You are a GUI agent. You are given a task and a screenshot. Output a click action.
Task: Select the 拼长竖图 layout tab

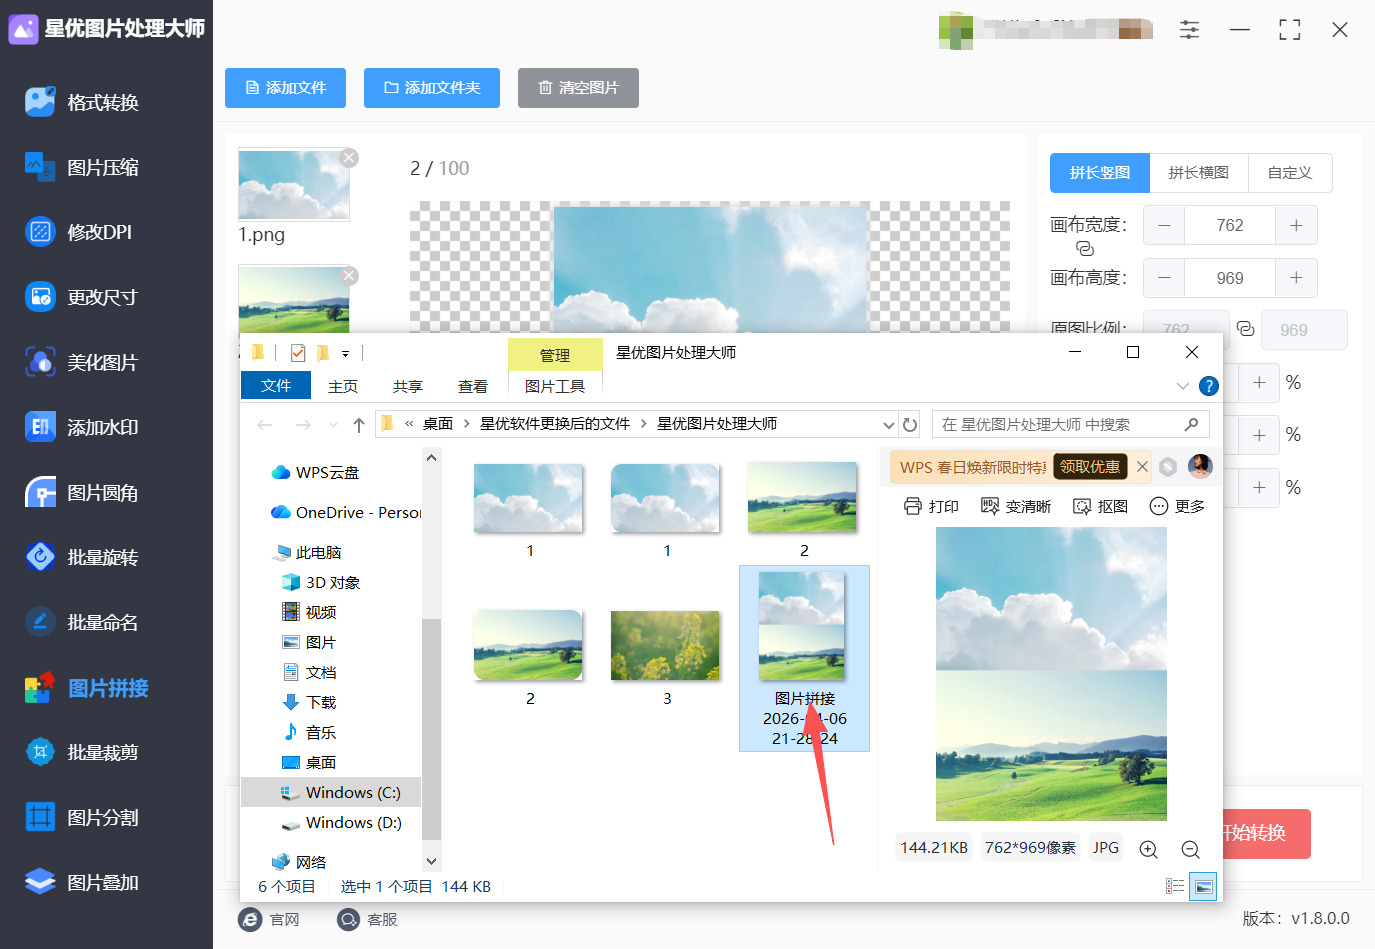[1100, 173]
